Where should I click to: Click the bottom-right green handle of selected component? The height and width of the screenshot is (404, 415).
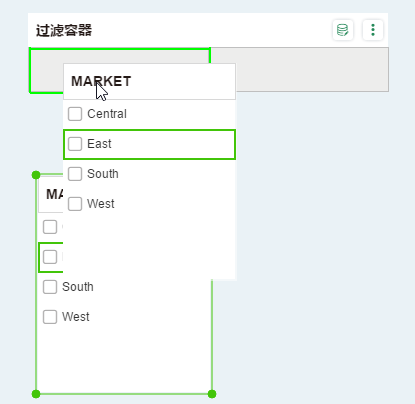[x=212, y=394]
